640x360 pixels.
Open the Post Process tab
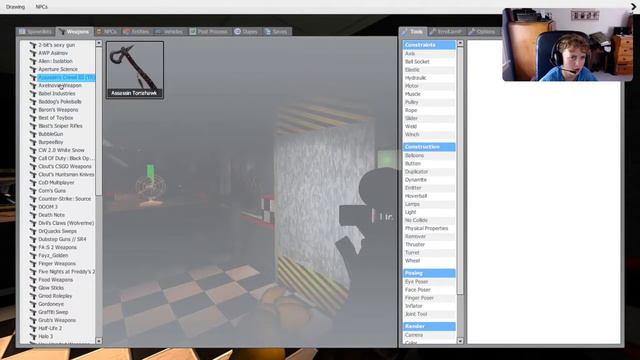[x=209, y=32]
